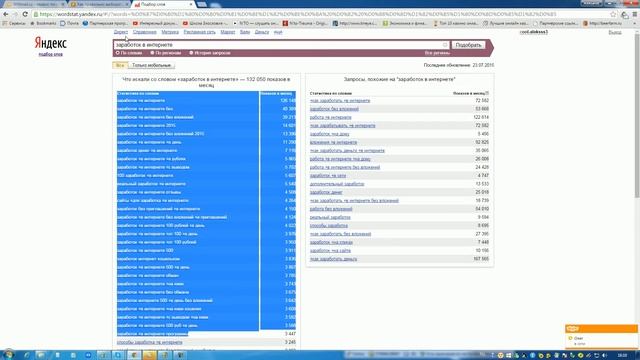Screen dimensions: 640x360
Task: Open the 'Сервисы' apps bookmark
Action: pyautogui.click(x=14, y=24)
